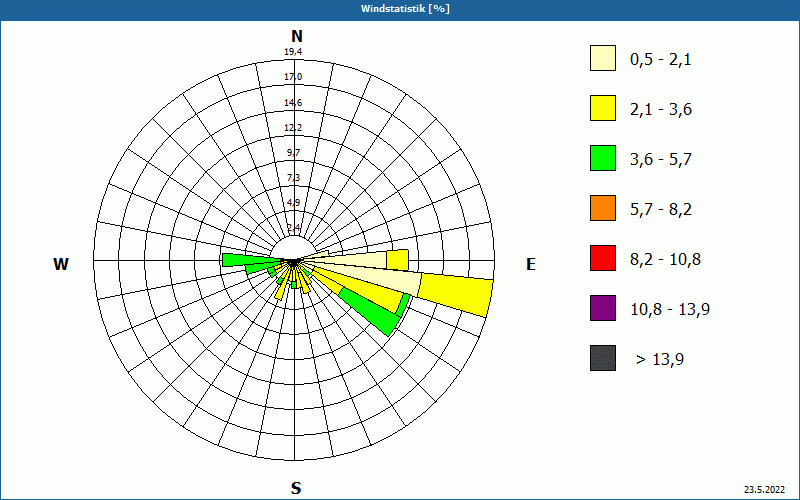Click the legend label 8,2 - 10,8

(x=665, y=260)
